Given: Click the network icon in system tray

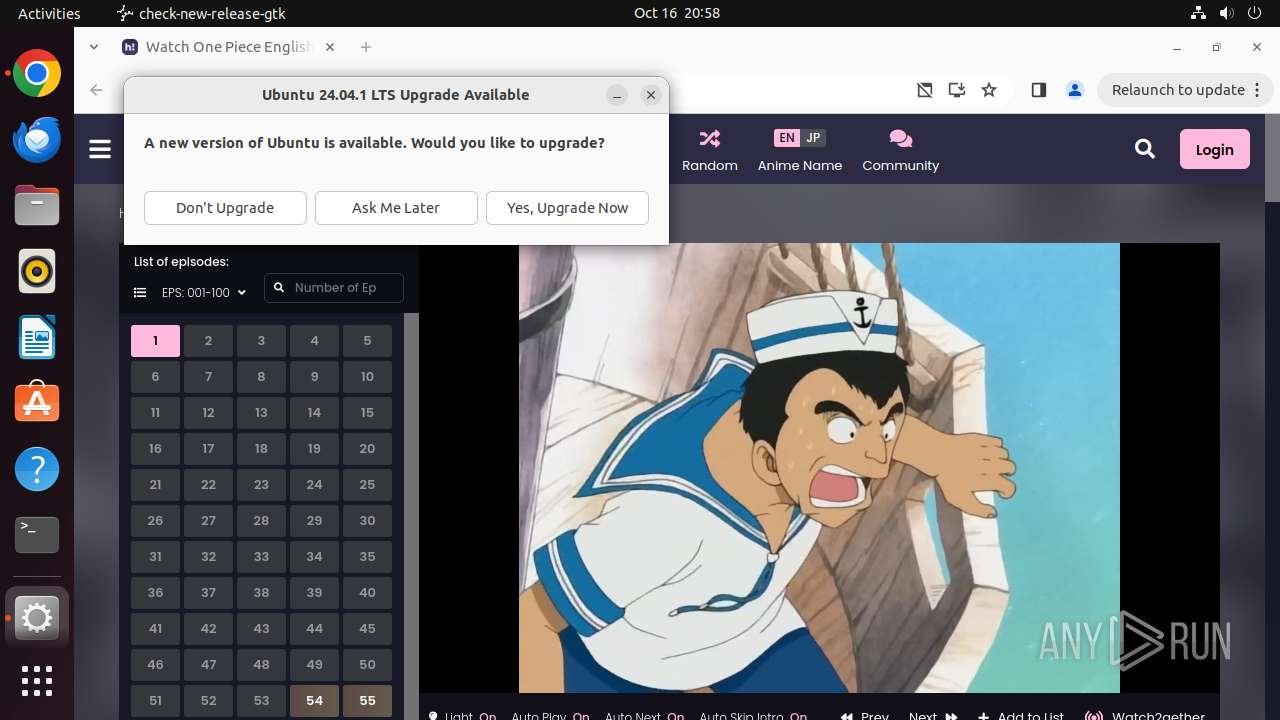Looking at the screenshot, I should pyautogui.click(x=1199, y=13).
